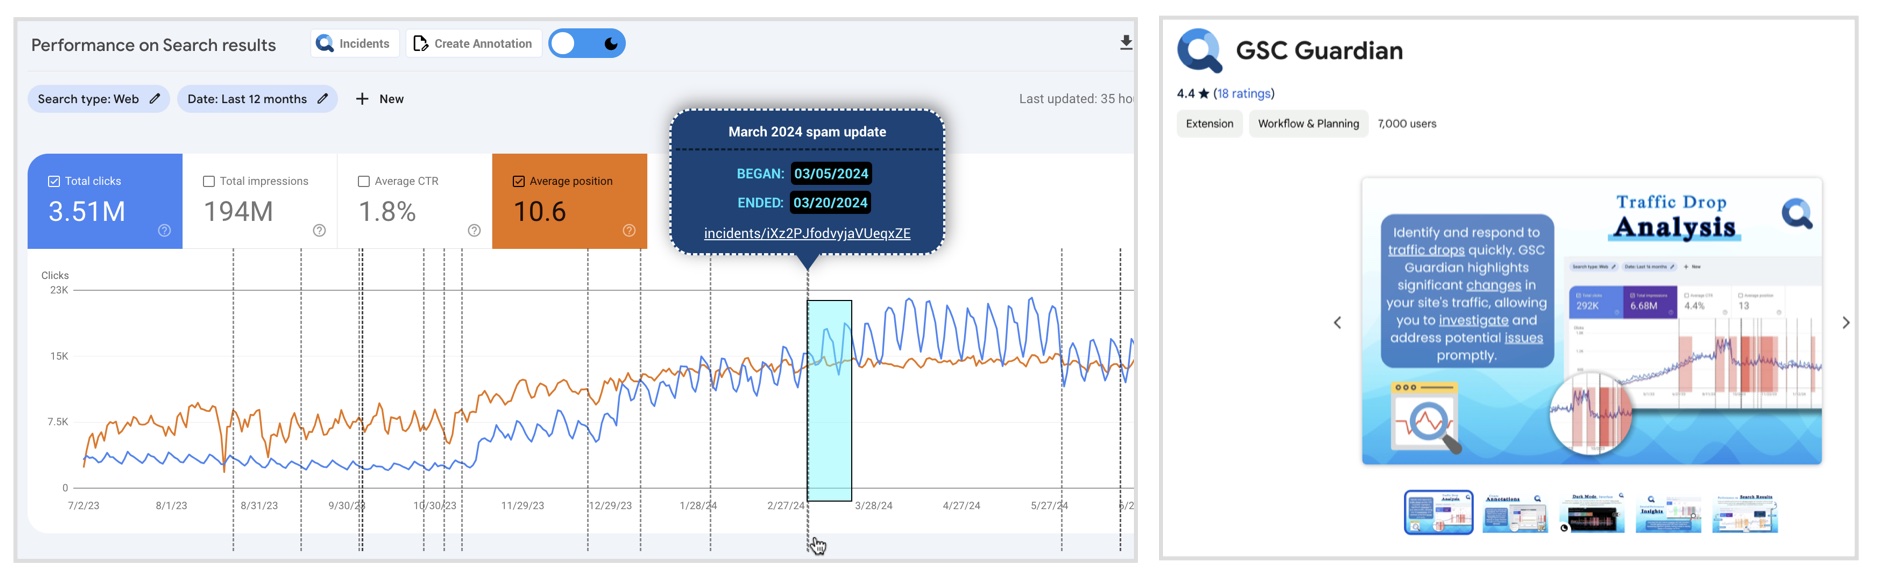This screenshot has height=586, width=1878.
Task: Show the previous screenshot with left arrow
Action: [1338, 323]
